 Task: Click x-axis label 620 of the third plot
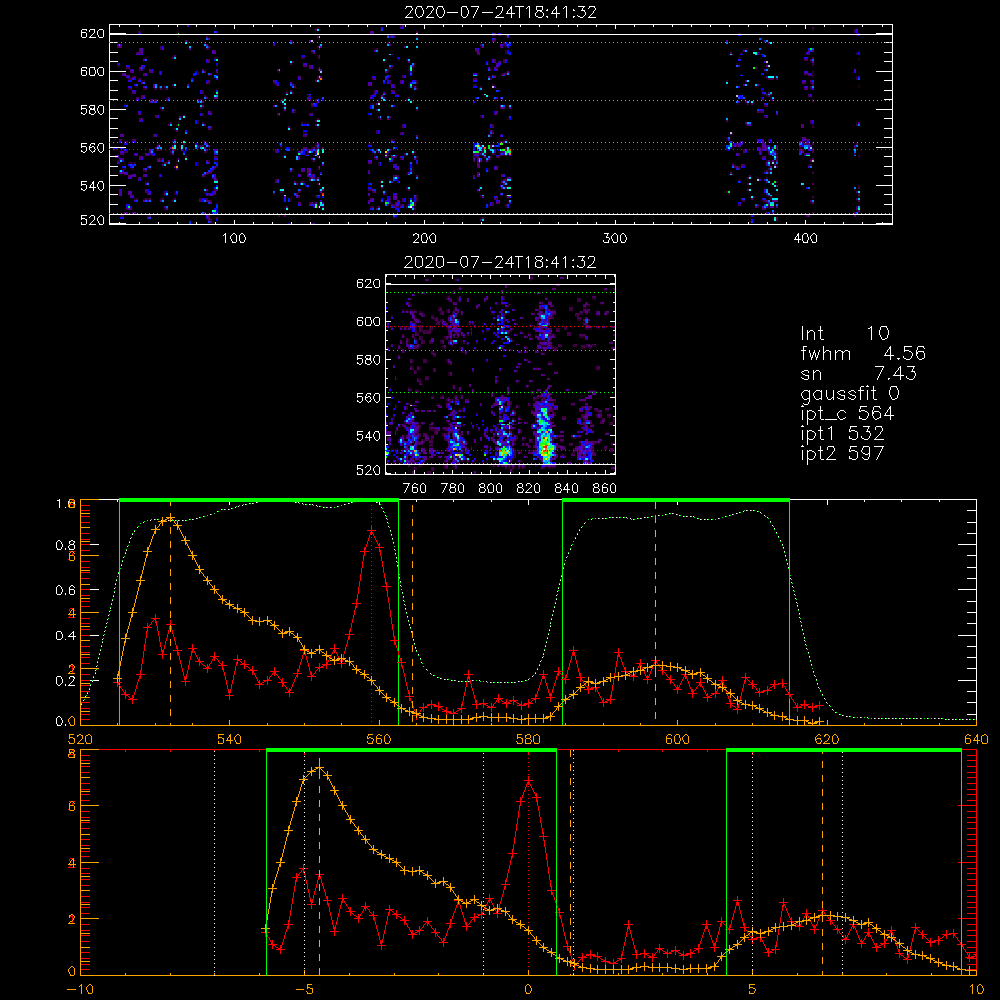coord(827,740)
